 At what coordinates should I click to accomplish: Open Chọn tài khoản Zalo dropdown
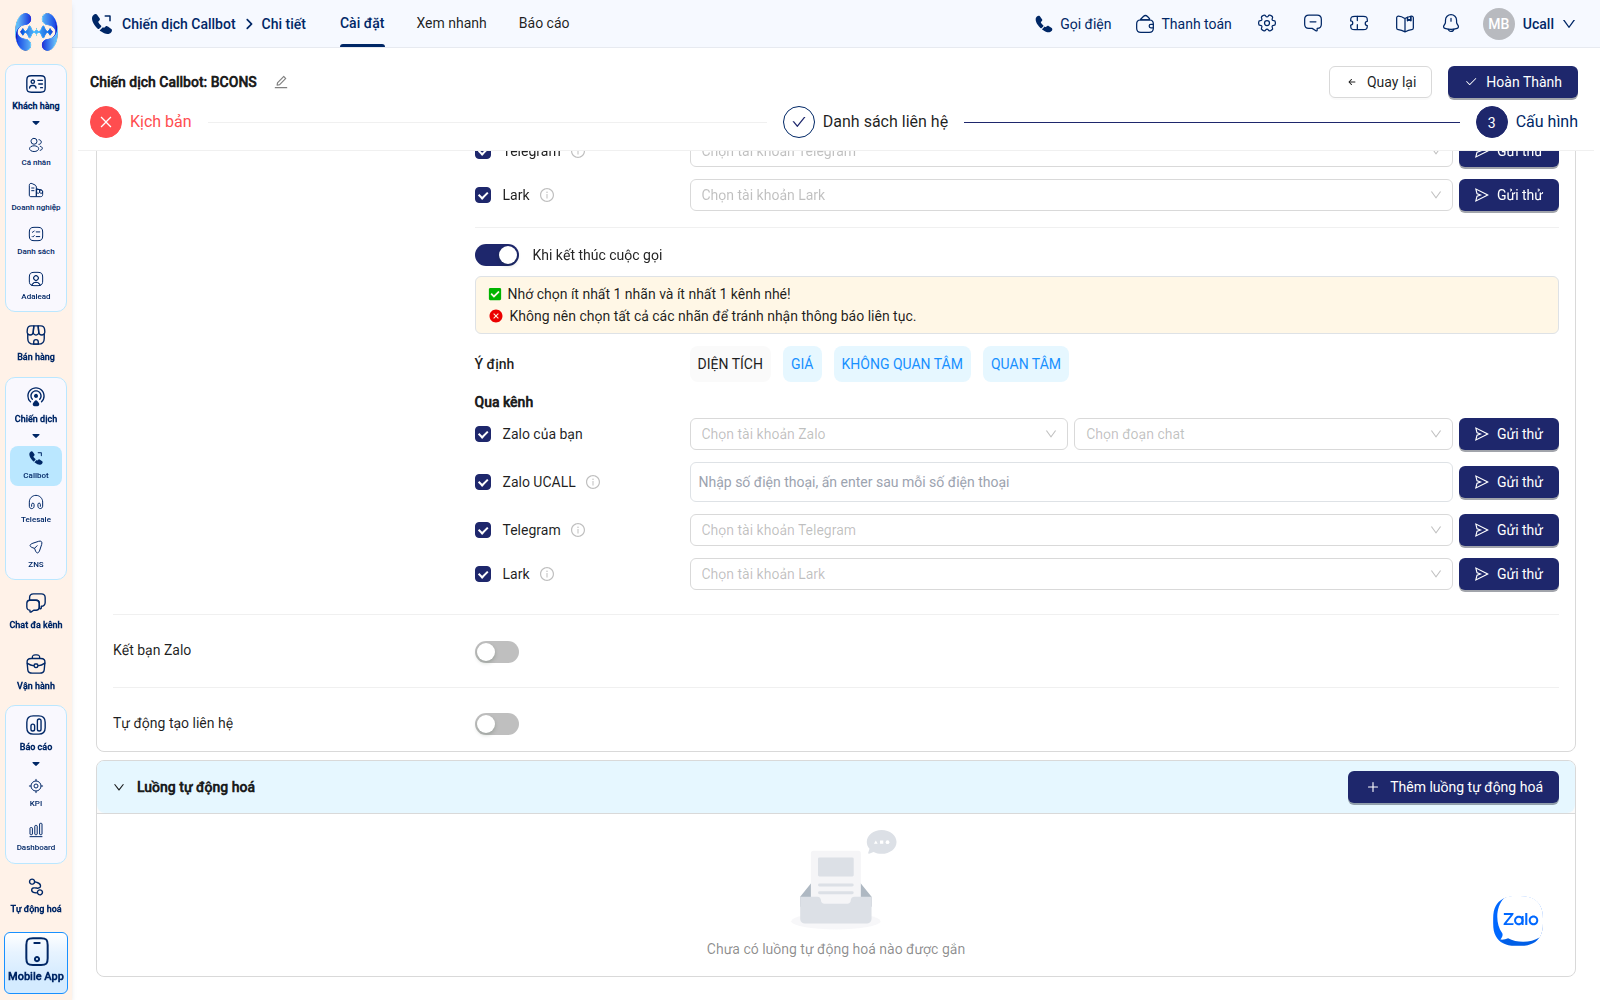tap(879, 434)
